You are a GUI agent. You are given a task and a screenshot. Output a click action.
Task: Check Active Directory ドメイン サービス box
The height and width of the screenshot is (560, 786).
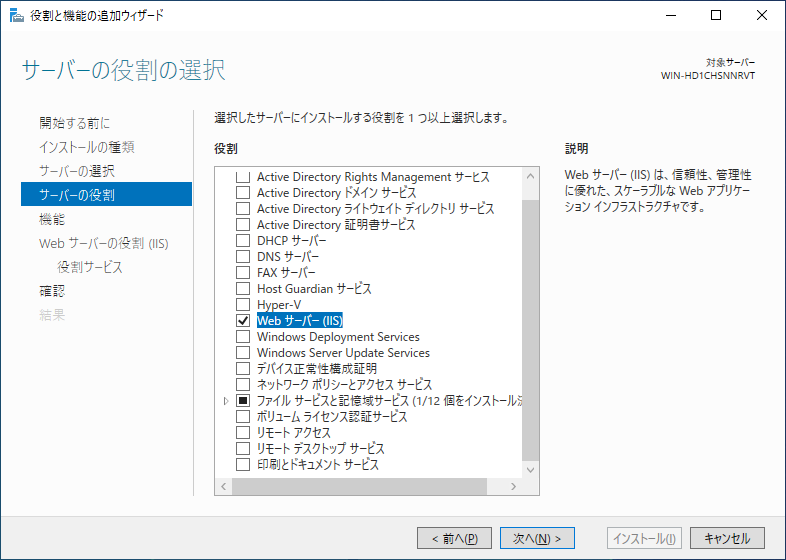pyautogui.click(x=243, y=193)
